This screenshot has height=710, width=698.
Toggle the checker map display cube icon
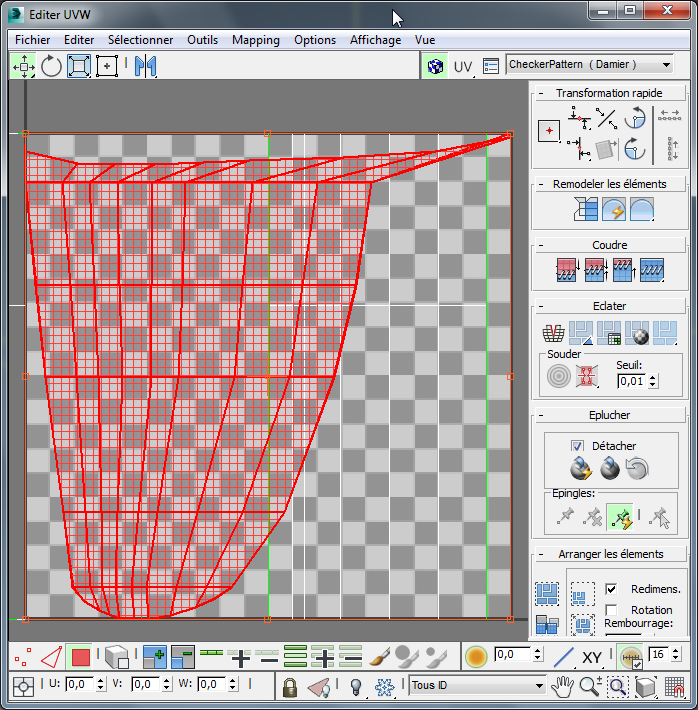coord(435,67)
